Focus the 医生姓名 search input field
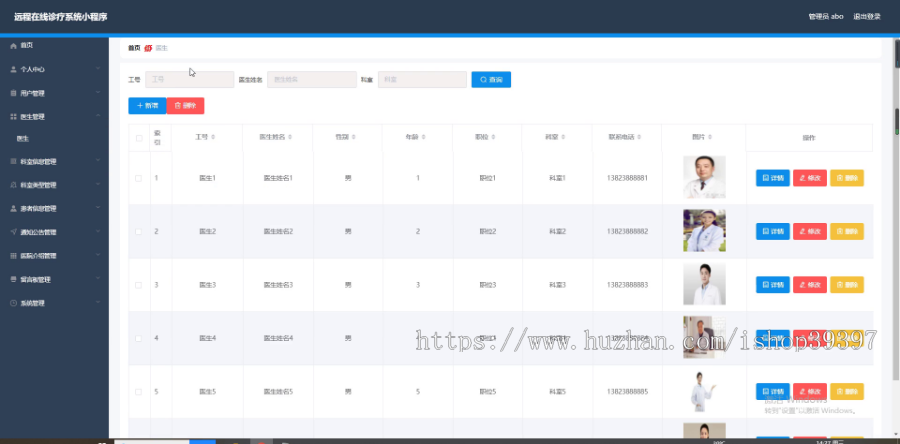 click(x=312, y=80)
